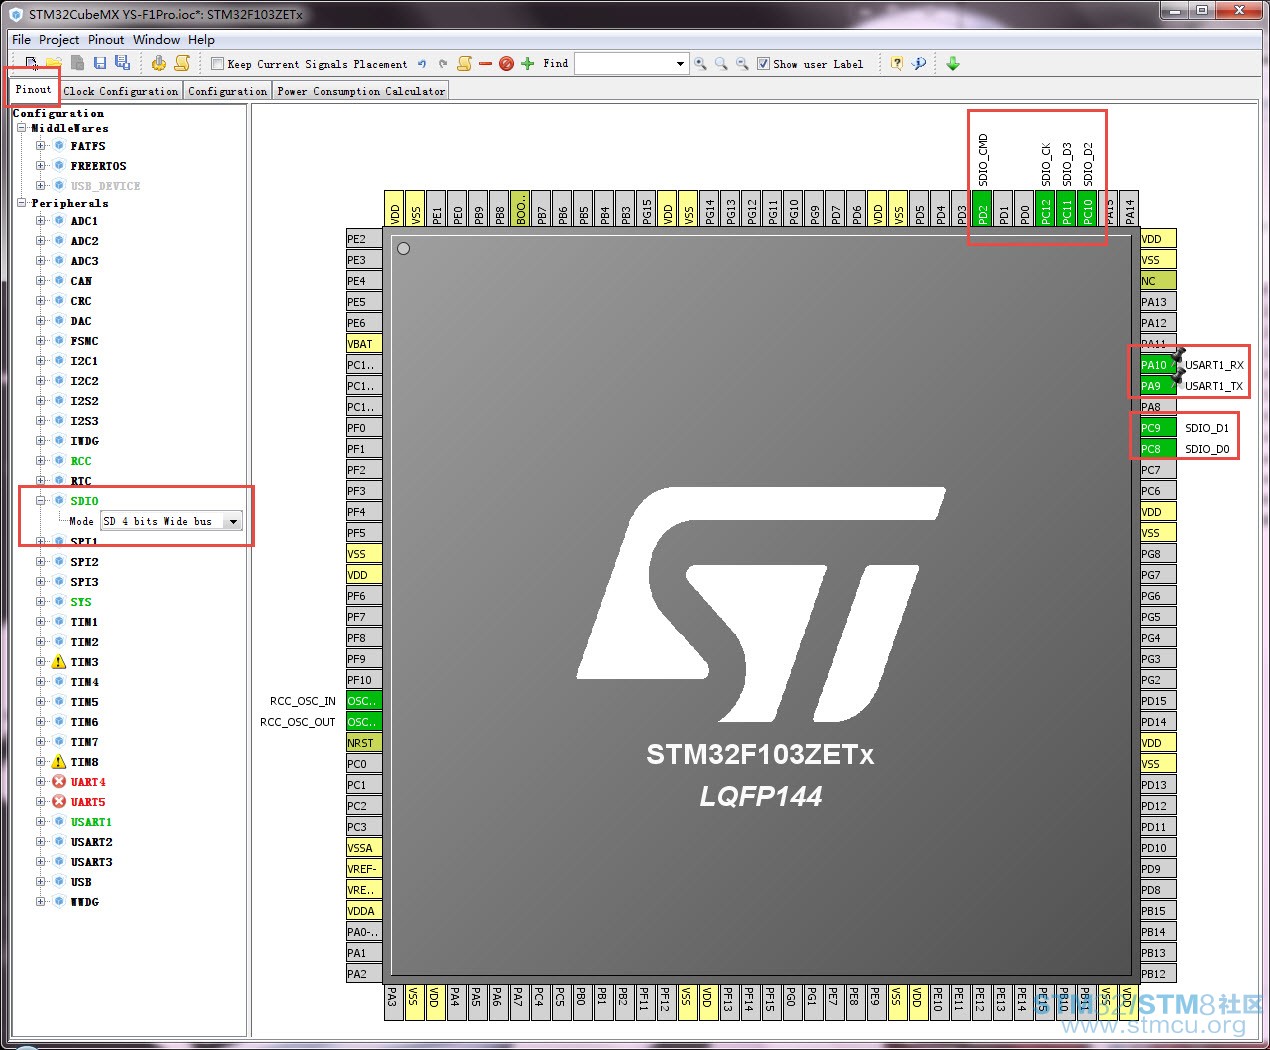Switch to the Clock Configuration tab
The image size is (1270, 1050).
coord(121,91)
